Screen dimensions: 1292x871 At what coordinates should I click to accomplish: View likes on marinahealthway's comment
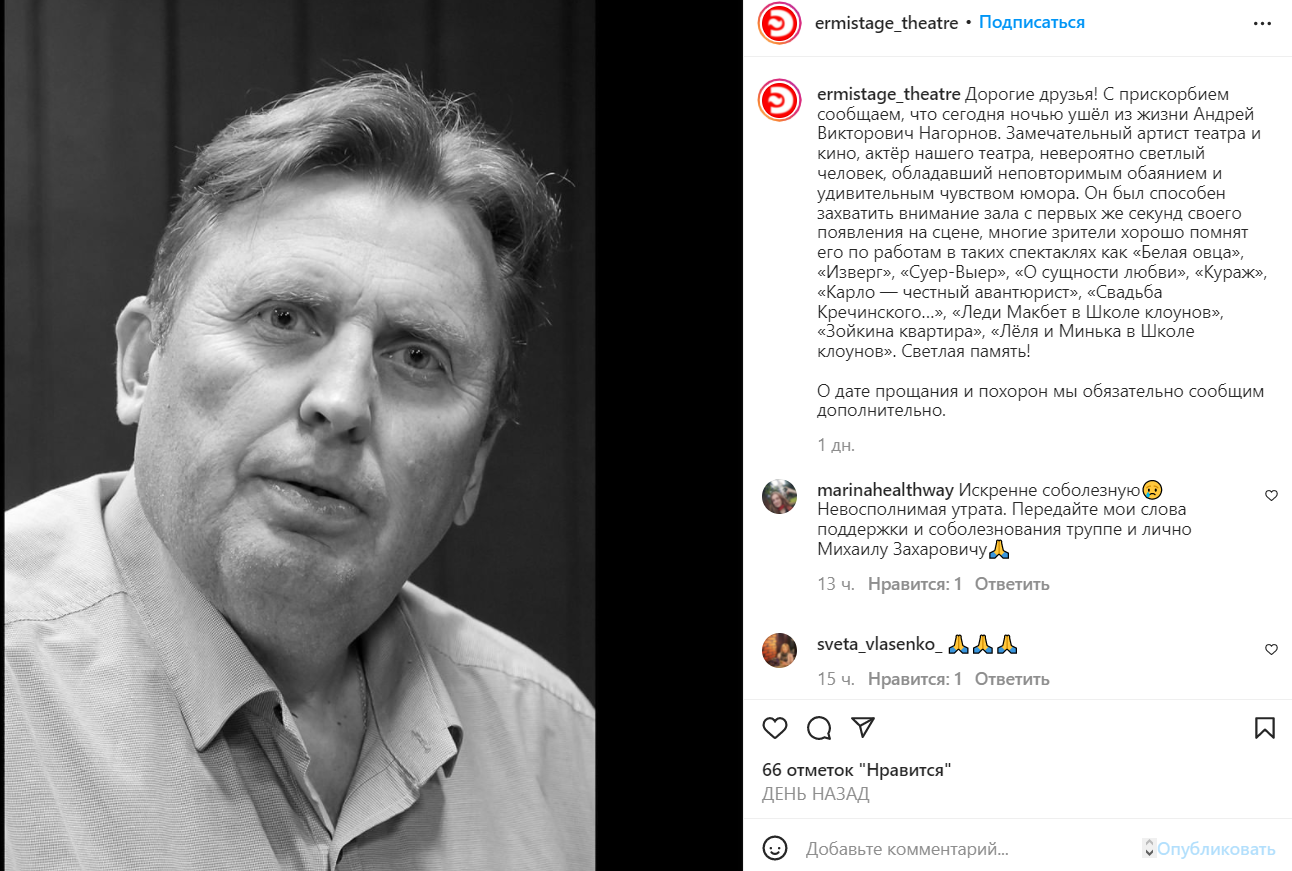[x=915, y=584]
